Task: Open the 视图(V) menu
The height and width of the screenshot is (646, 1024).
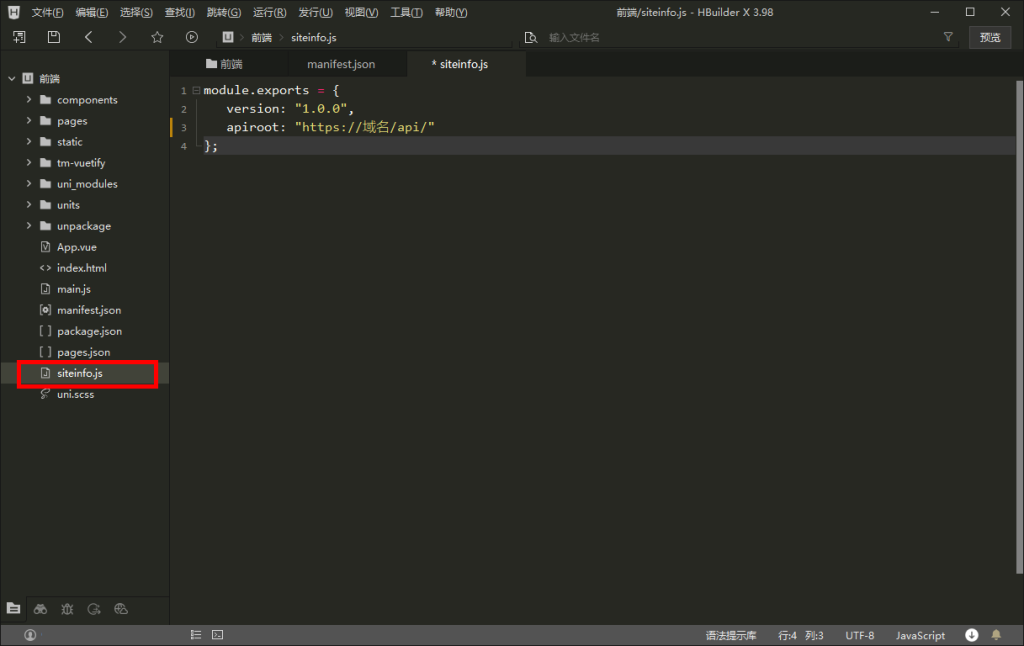Action: tap(361, 12)
